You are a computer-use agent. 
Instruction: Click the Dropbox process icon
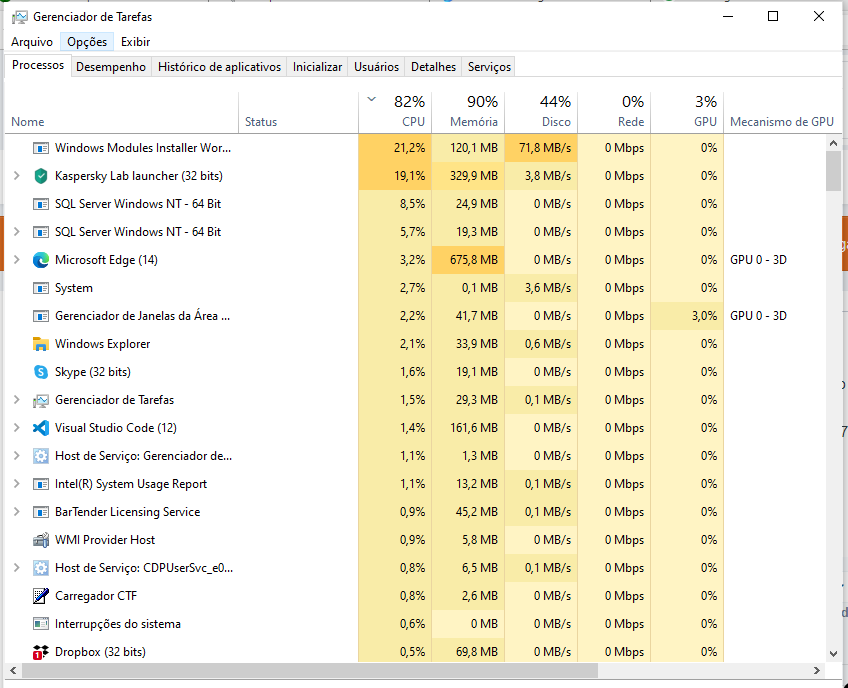click(41, 652)
